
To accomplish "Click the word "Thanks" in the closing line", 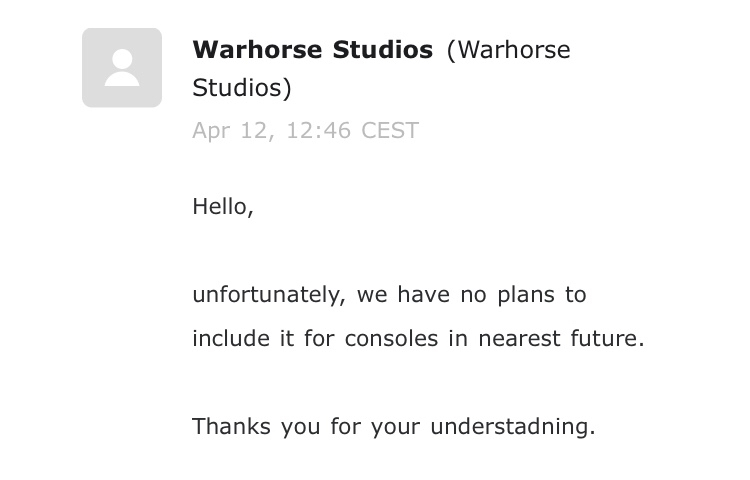I will click(x=231, y=426).
